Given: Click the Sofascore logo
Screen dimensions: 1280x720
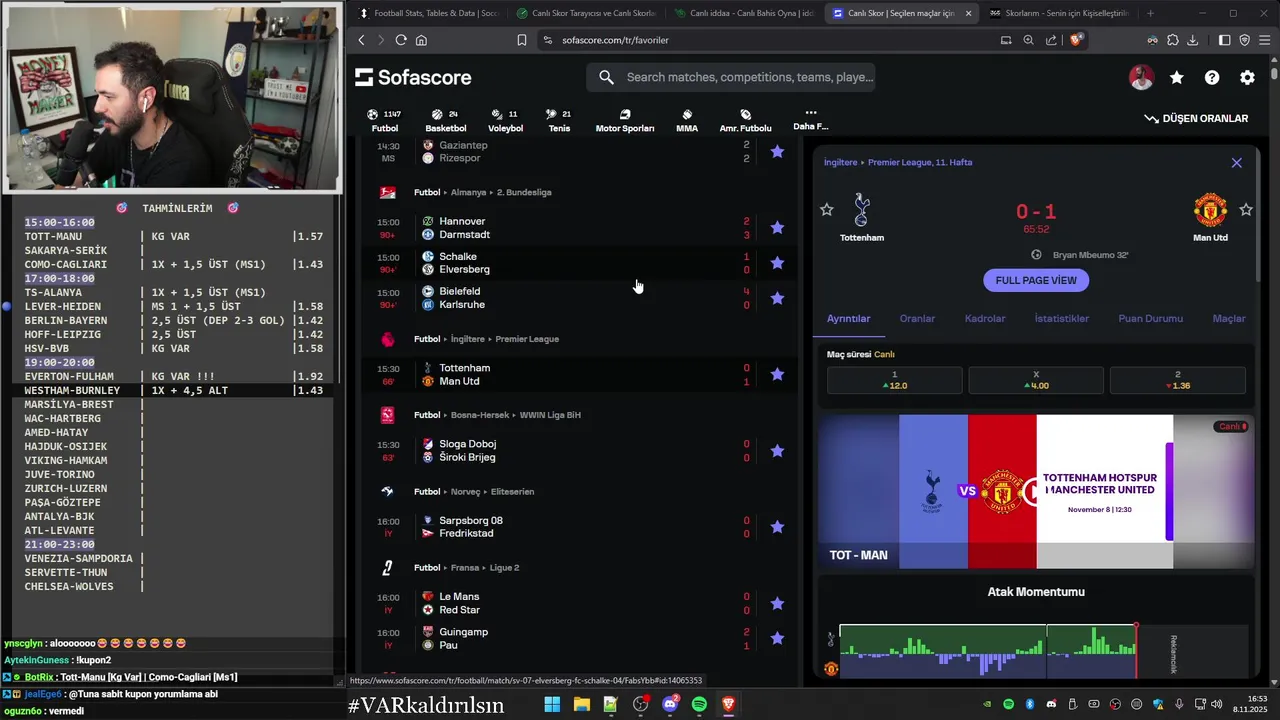Looking at the screenshot, I should coord(413,77).
